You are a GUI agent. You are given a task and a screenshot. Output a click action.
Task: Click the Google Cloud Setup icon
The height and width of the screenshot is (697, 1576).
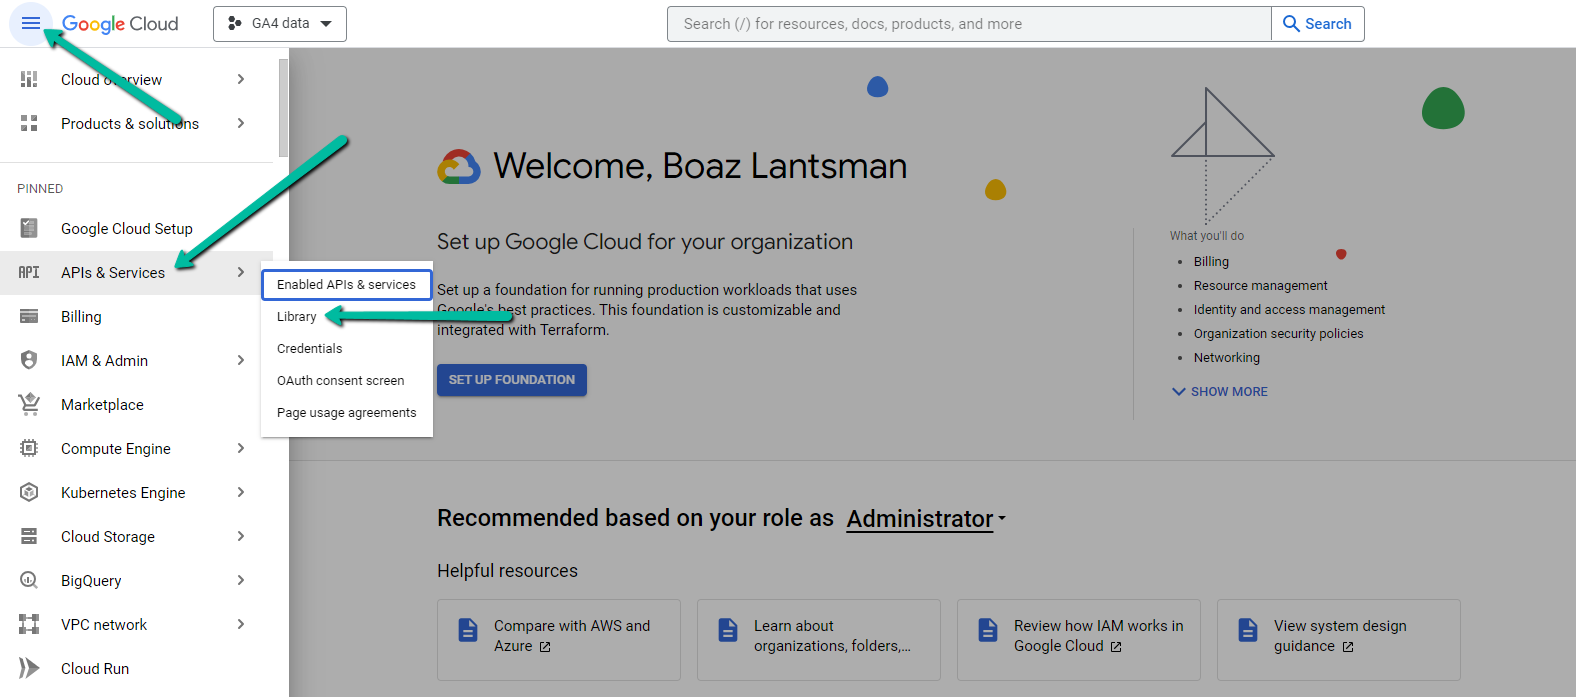coord(29,228)
